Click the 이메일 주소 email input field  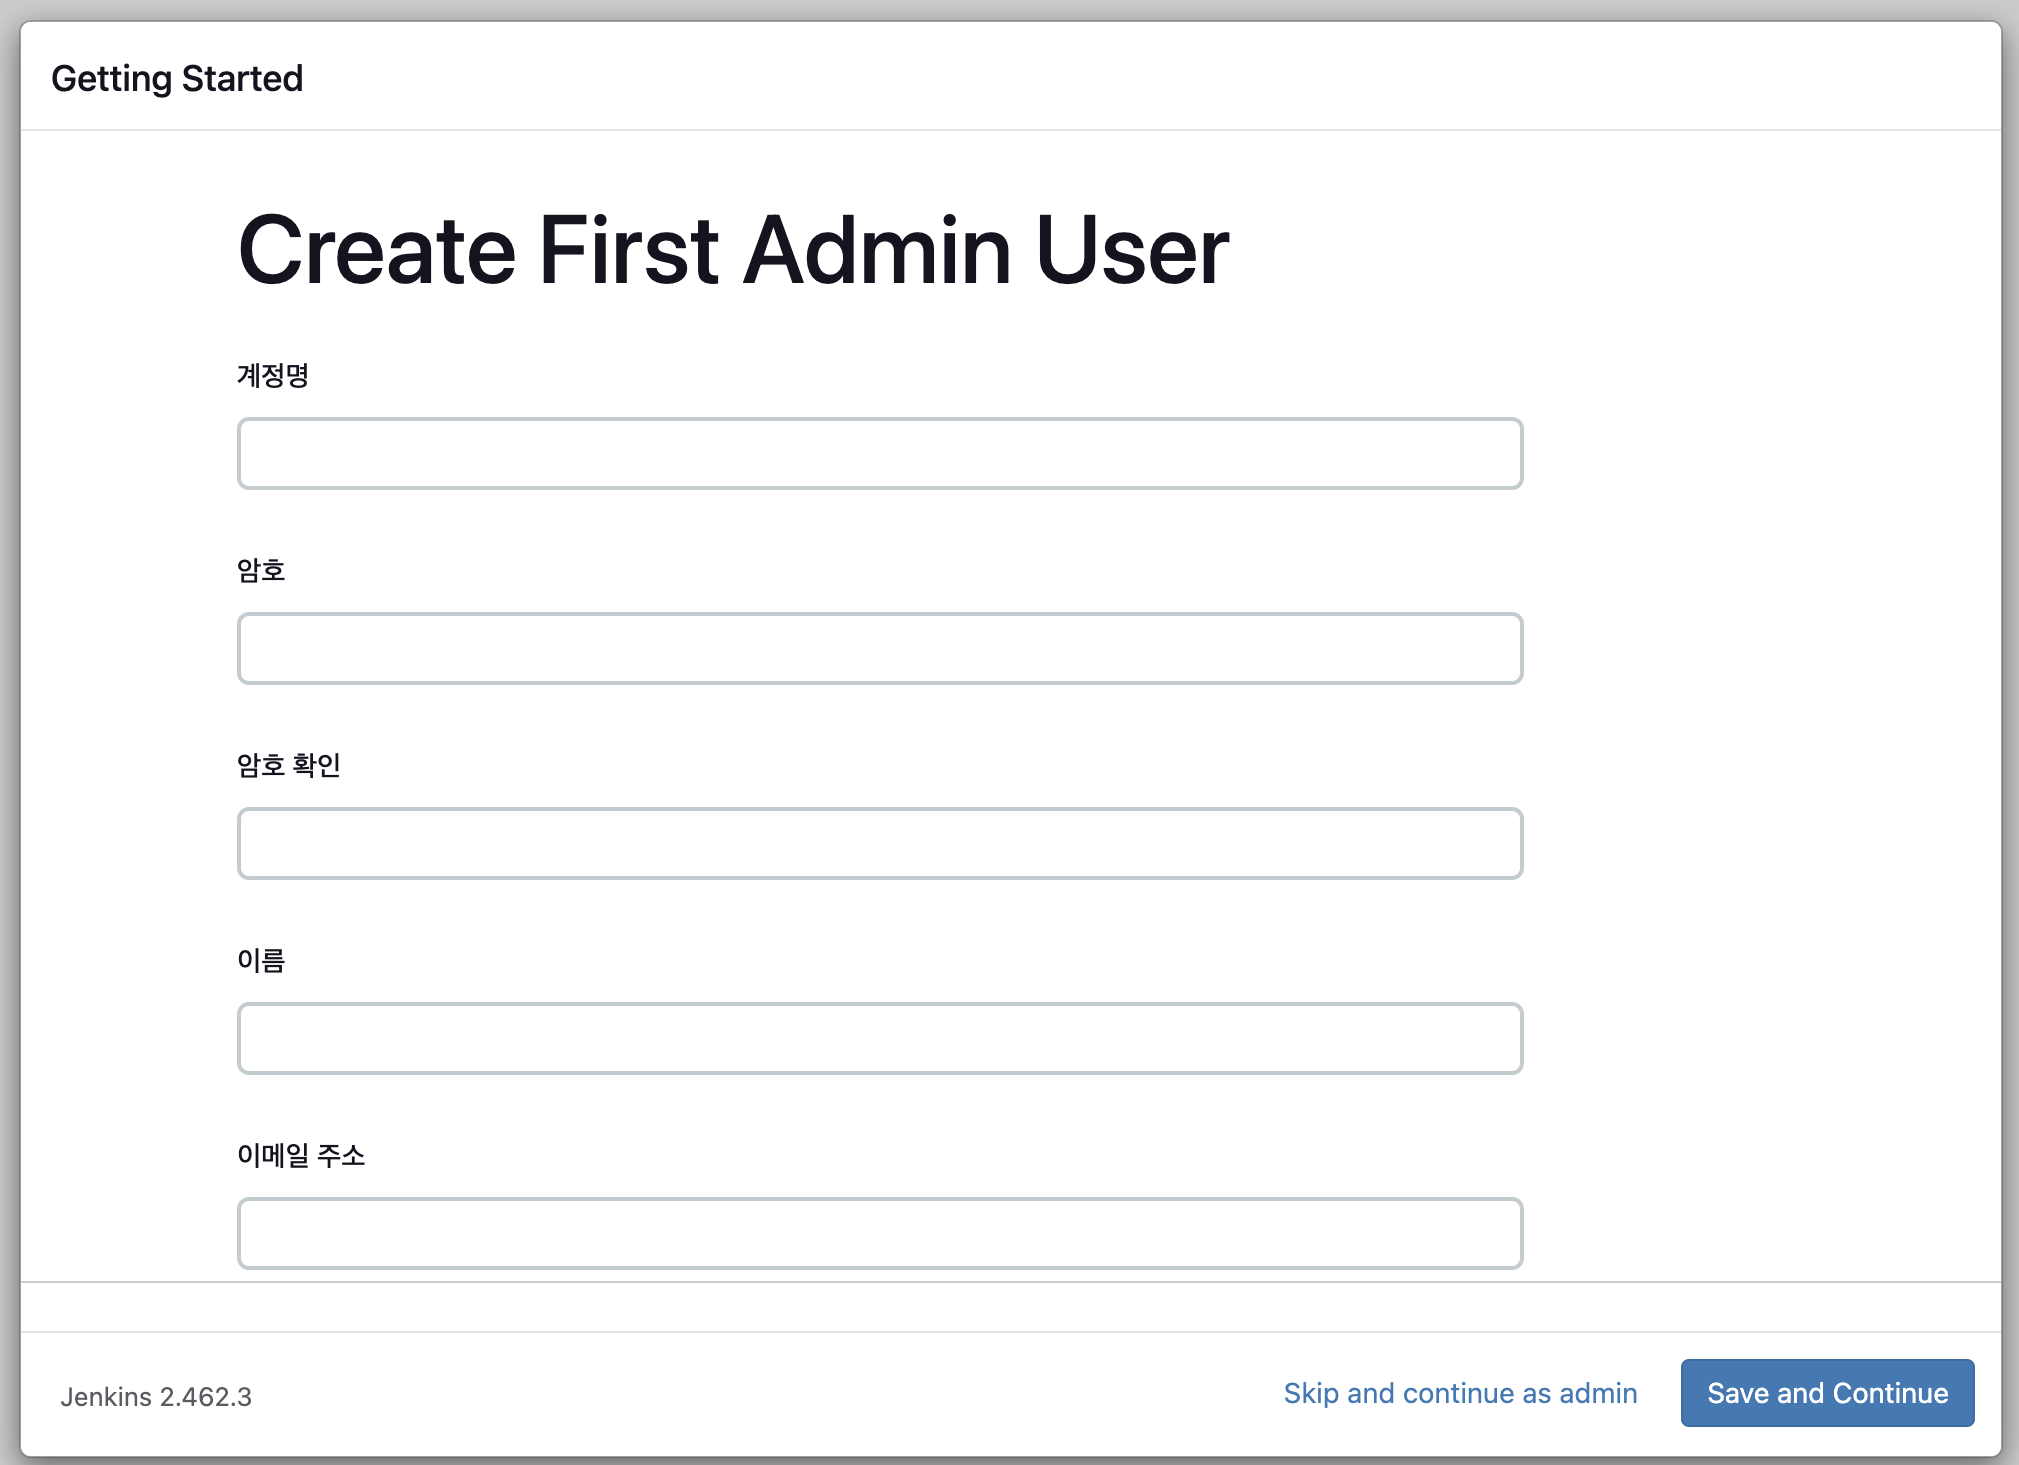(x=879, y=1233)
